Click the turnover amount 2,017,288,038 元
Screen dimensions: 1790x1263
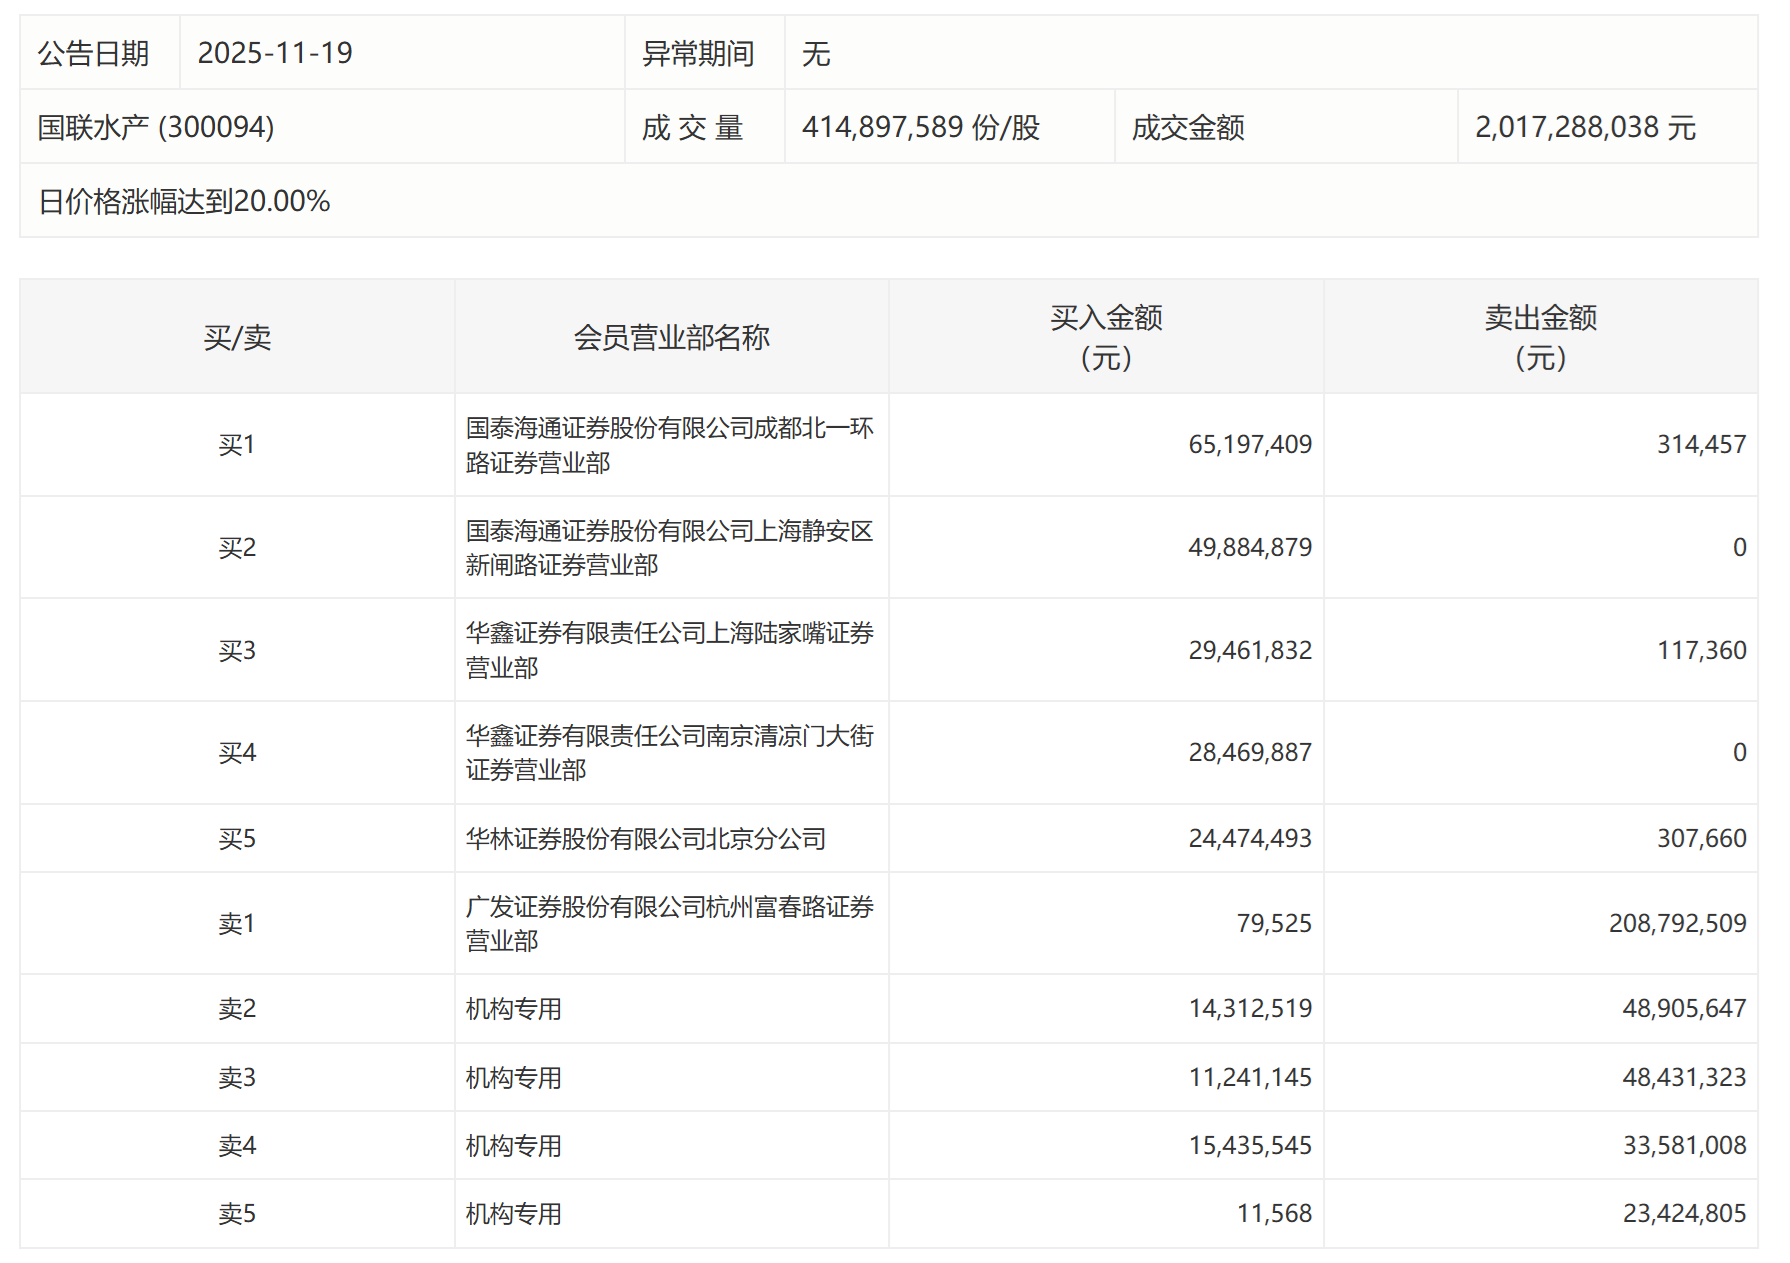(1585, 127)
